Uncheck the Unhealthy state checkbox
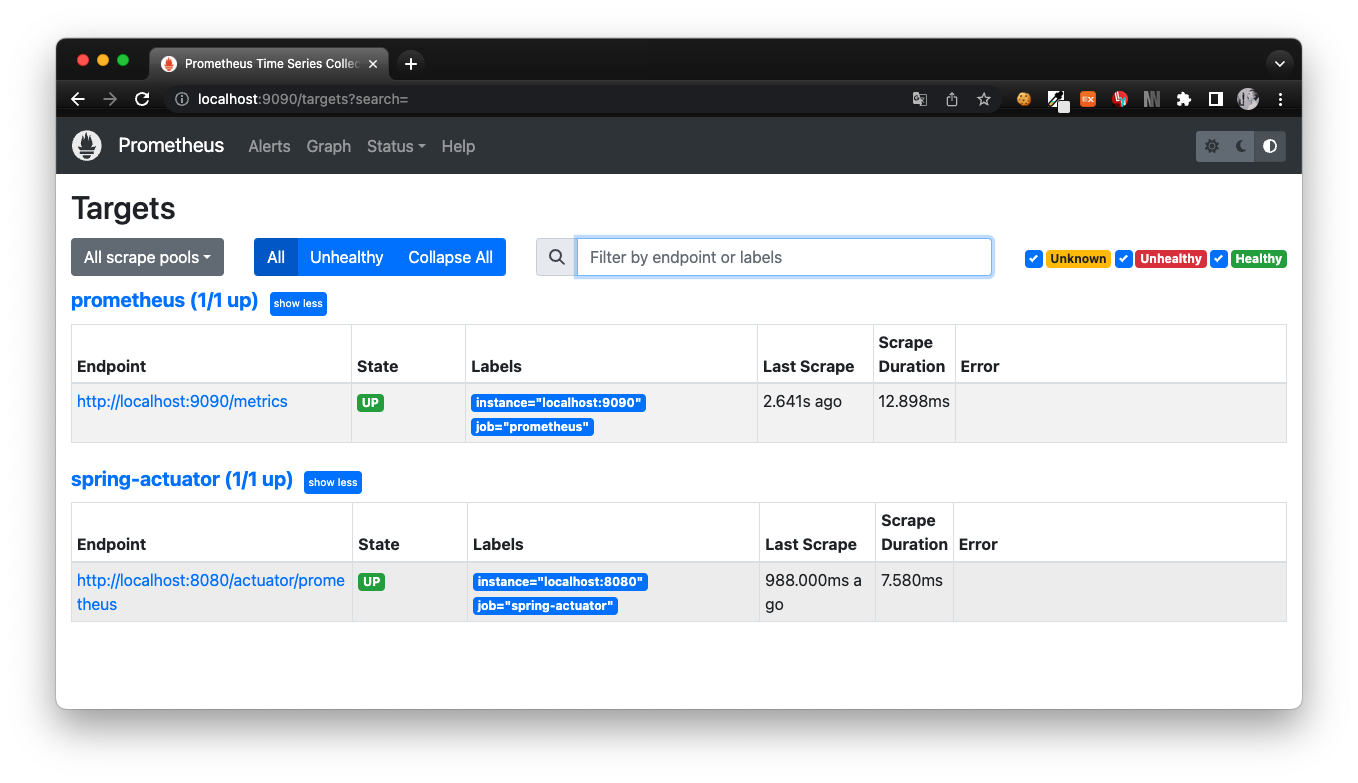This screenshot has width=1358, height=783. (x=1124, y=259)
